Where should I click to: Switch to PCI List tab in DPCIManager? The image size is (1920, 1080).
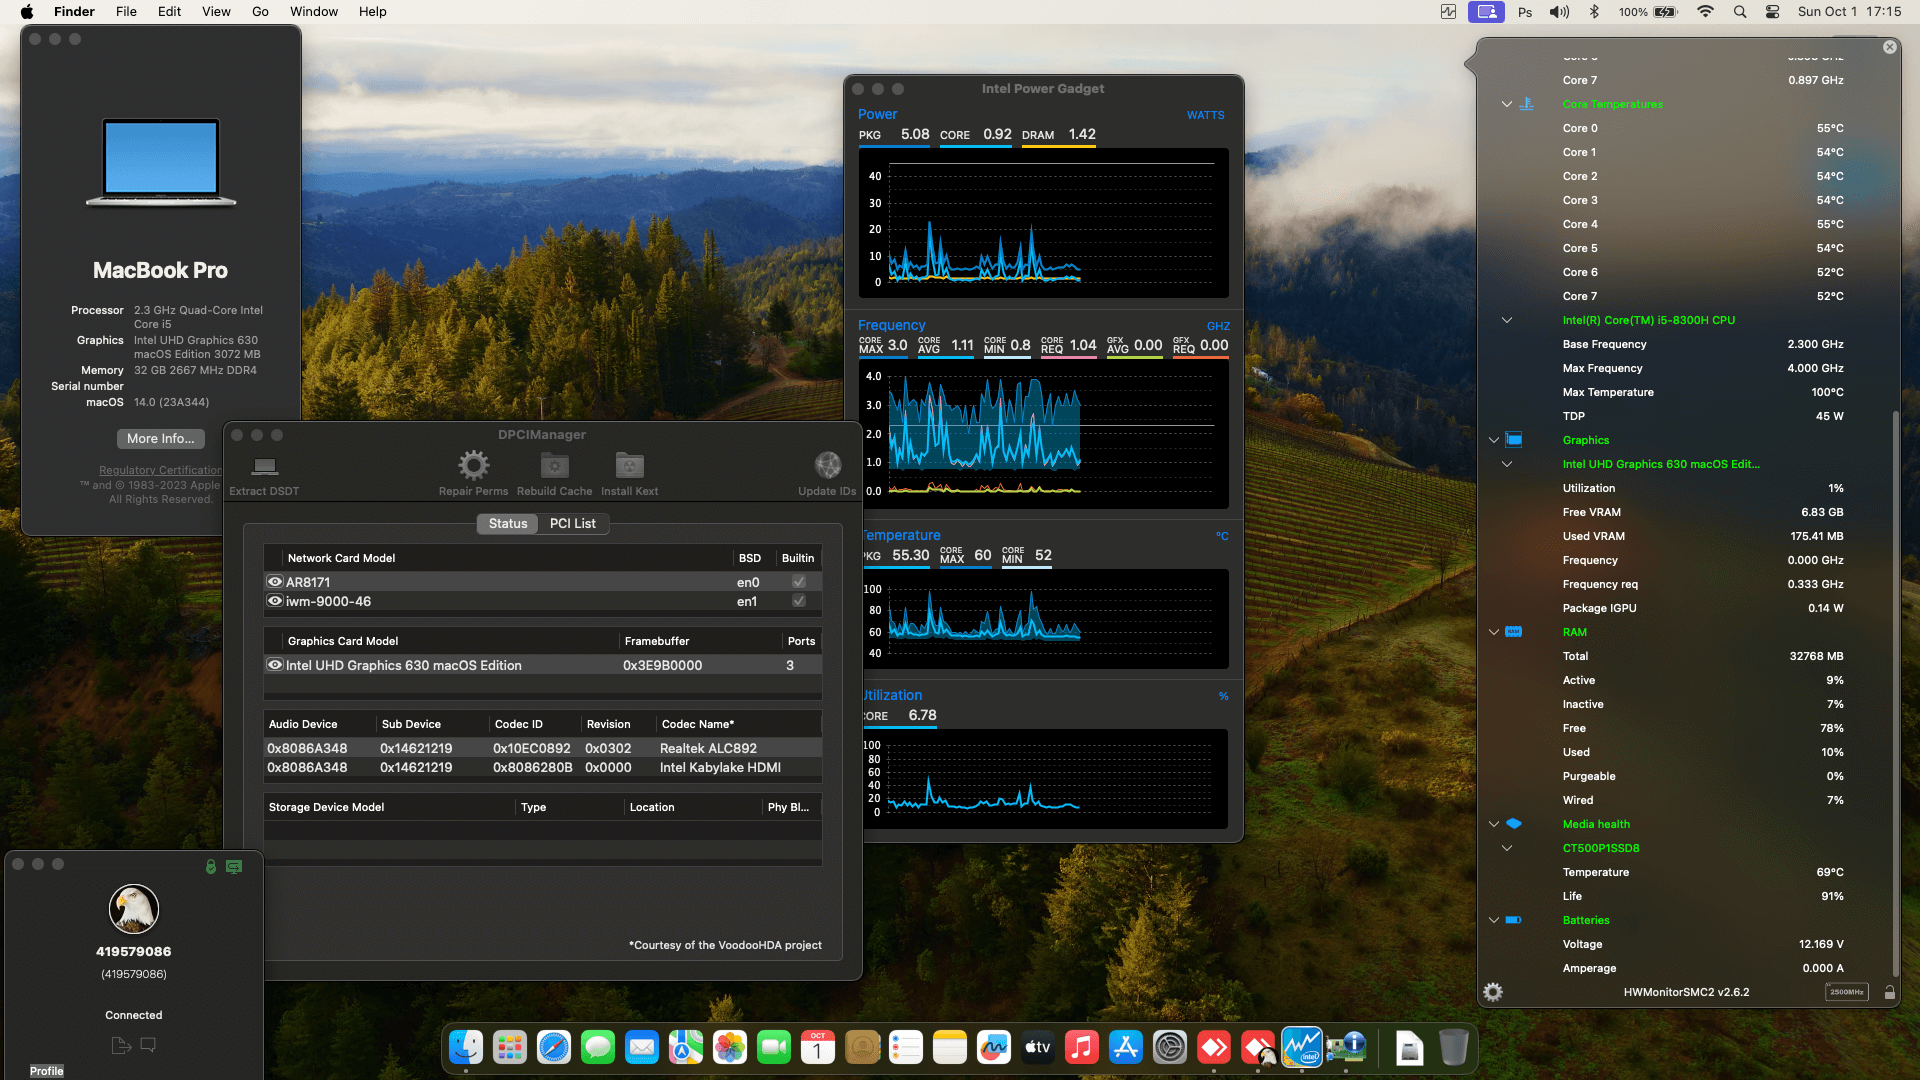click(x=573, y=523)
